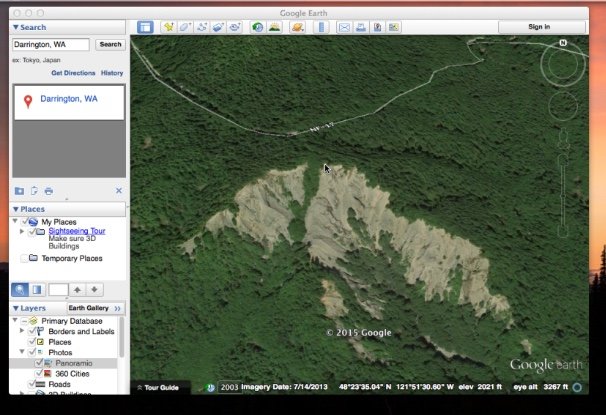This screenshot has height=415, width=606.
Task: Start the Record a Tour tool
Action: (x=235, y=27)
